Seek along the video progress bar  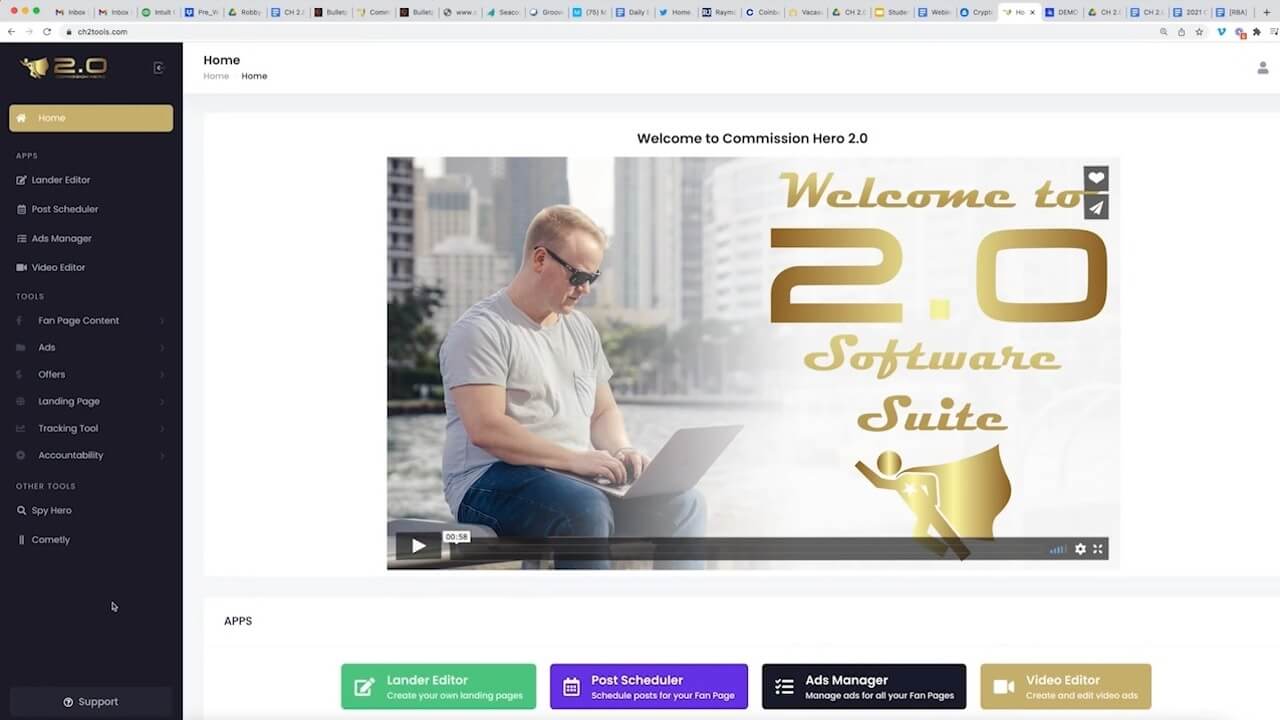coord(744,549)
